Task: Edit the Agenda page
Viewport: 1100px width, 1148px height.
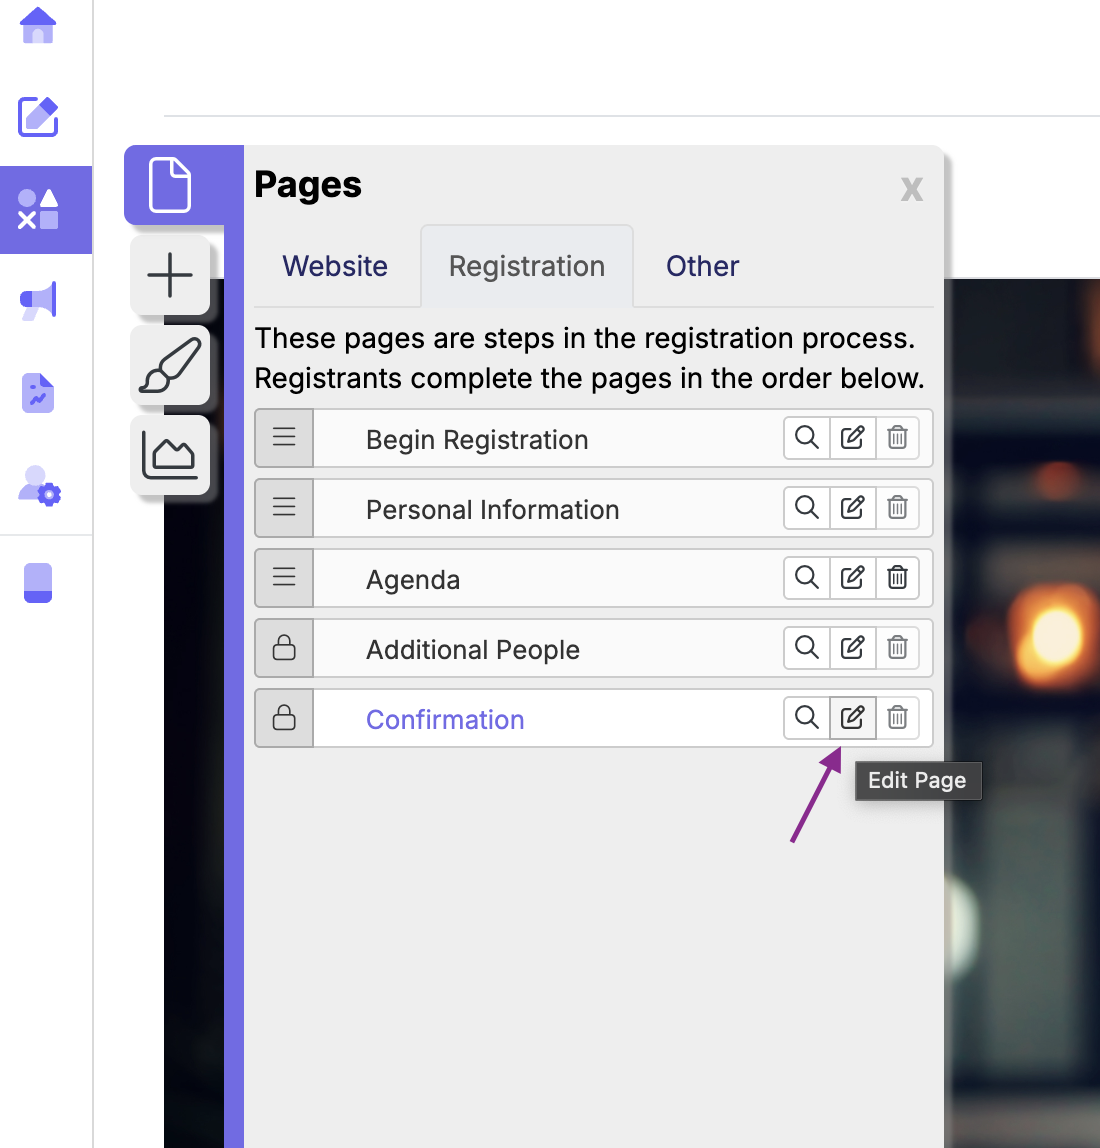Action: (852, 578)
